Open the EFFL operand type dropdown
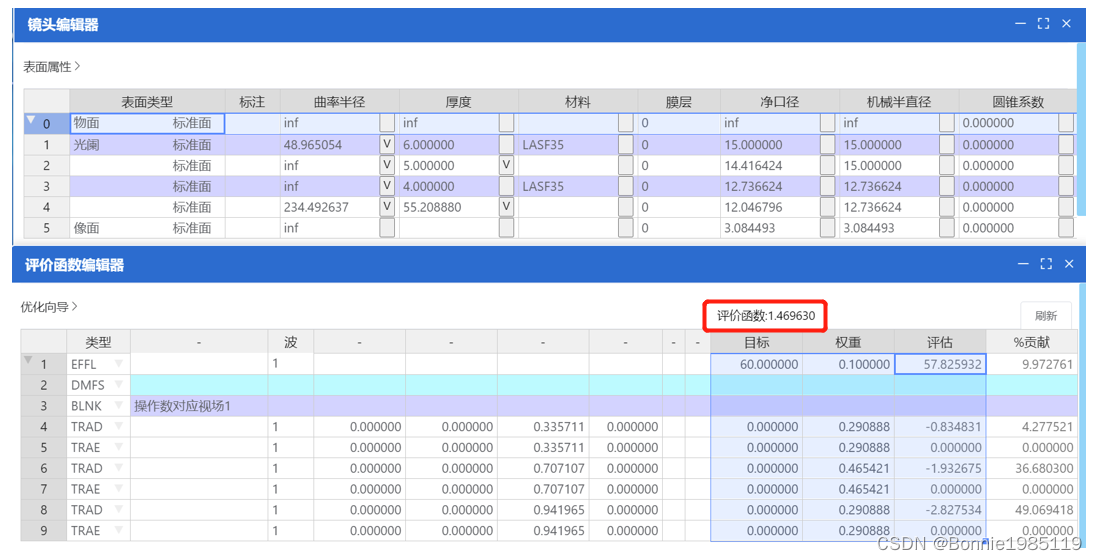Viewport: 1097px width, 560px height. pyautogui.click(x=118, y=364)
